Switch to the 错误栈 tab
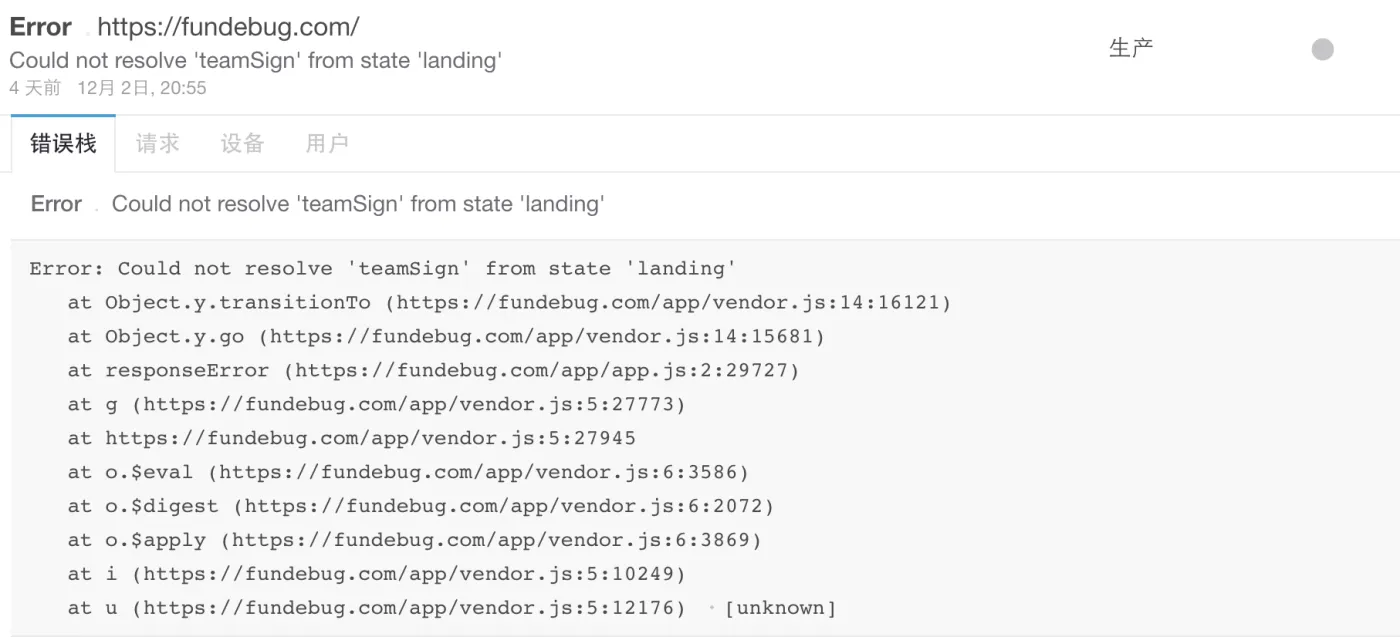This screenshot has width=1400, height=637. [x=63, y=144]
